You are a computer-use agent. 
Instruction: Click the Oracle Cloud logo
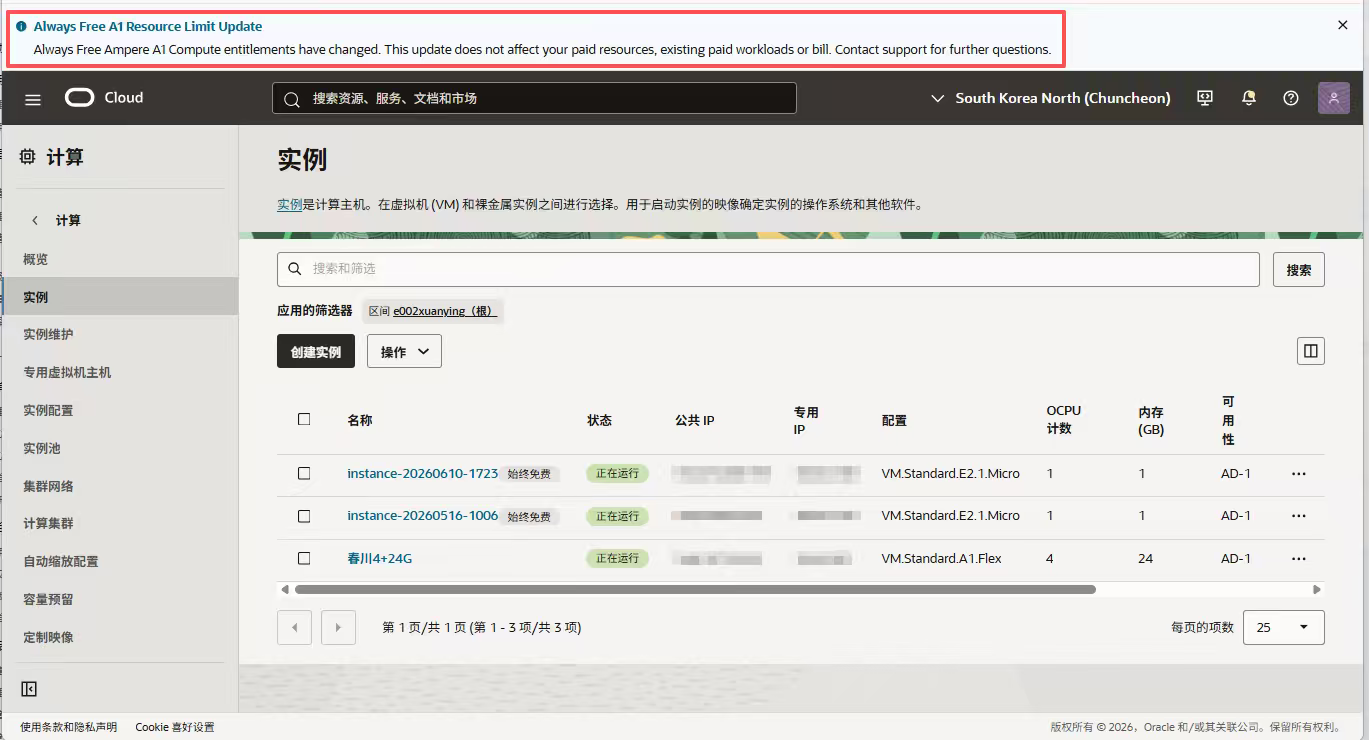(105, 98)
